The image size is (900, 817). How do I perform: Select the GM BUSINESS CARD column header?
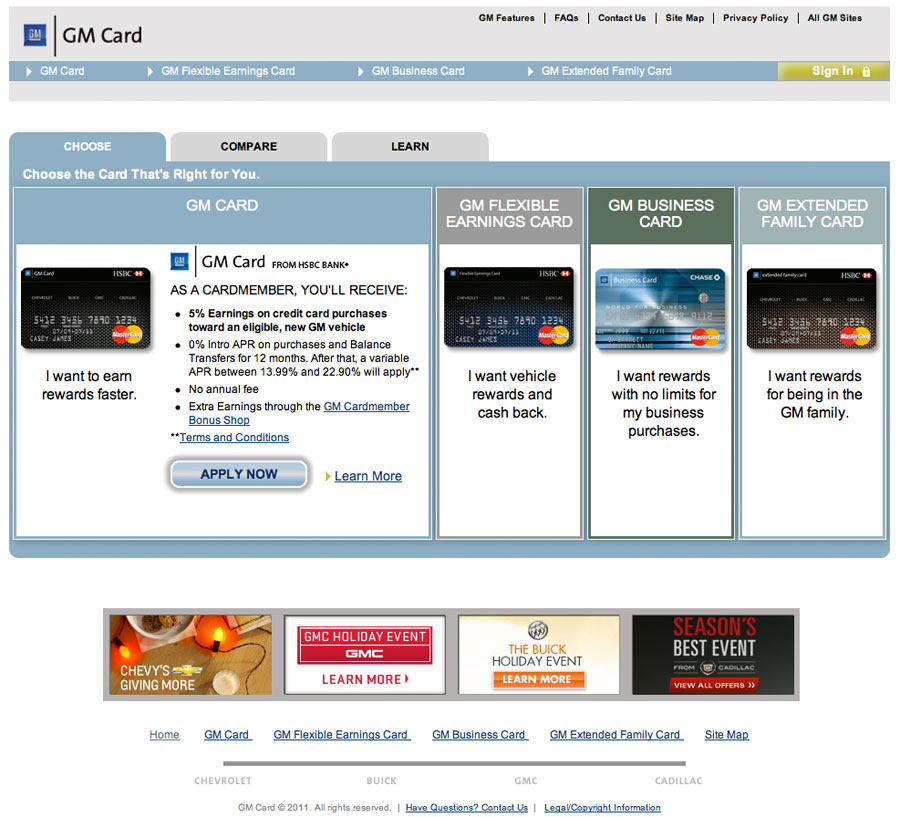pos(661,214)
